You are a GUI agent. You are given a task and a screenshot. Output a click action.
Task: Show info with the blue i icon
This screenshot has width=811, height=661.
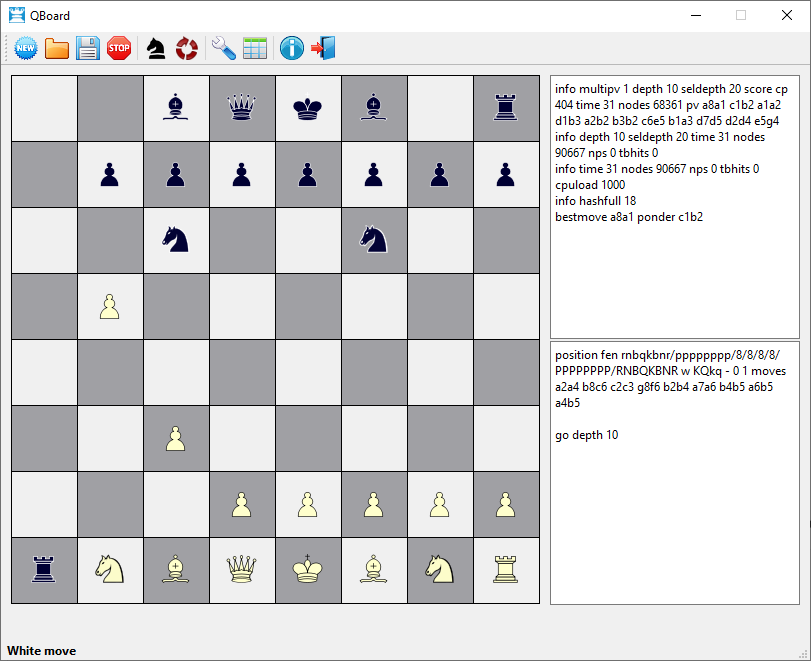(292, 48)
